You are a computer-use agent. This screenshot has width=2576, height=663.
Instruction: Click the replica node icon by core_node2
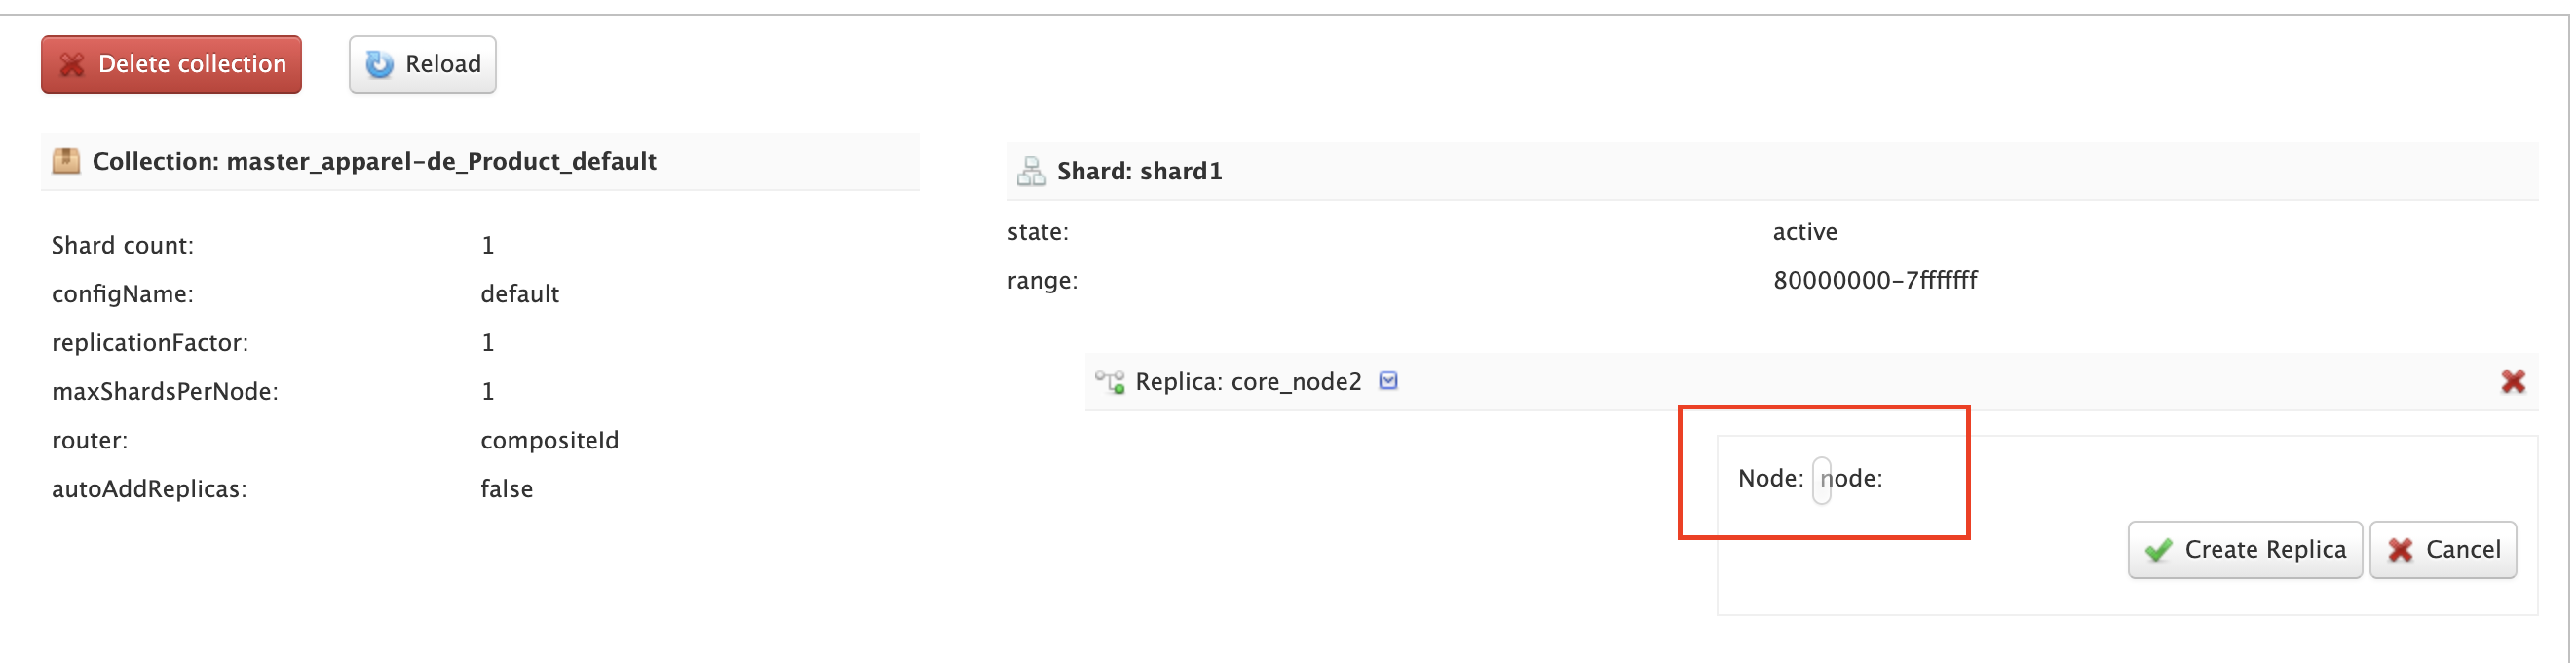(x=1110, y=381)
